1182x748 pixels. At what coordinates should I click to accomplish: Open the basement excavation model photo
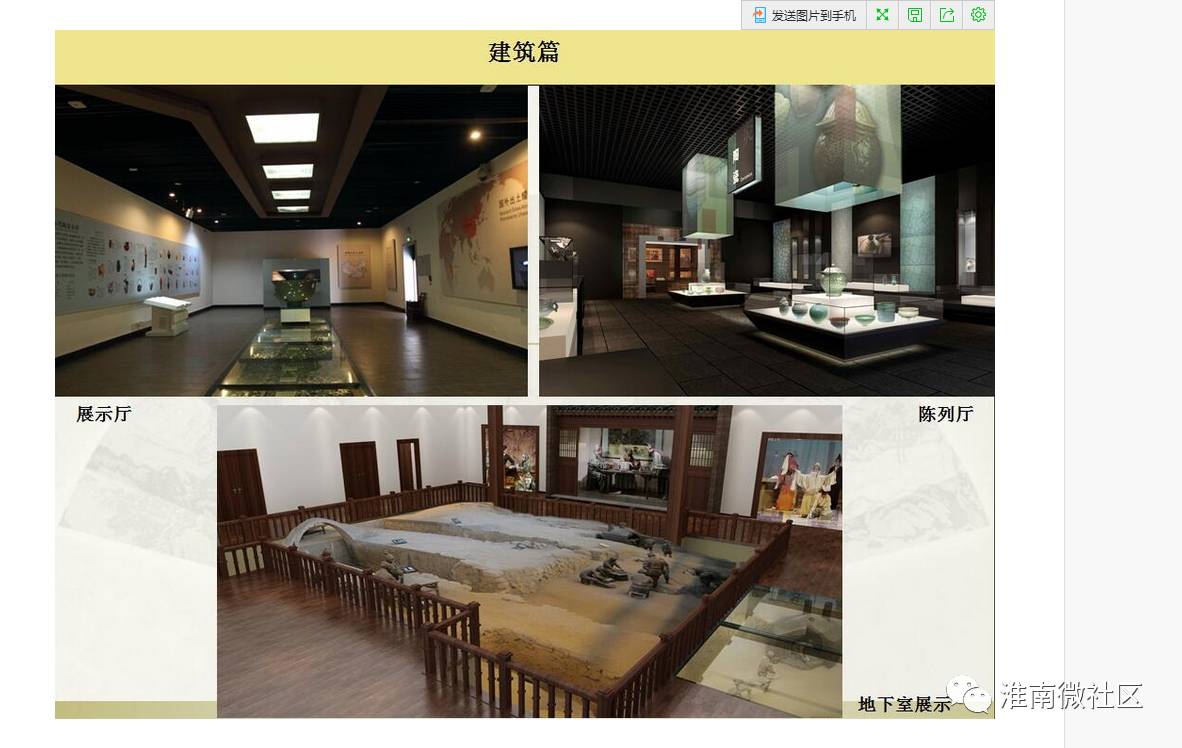[x=529, y=560]
